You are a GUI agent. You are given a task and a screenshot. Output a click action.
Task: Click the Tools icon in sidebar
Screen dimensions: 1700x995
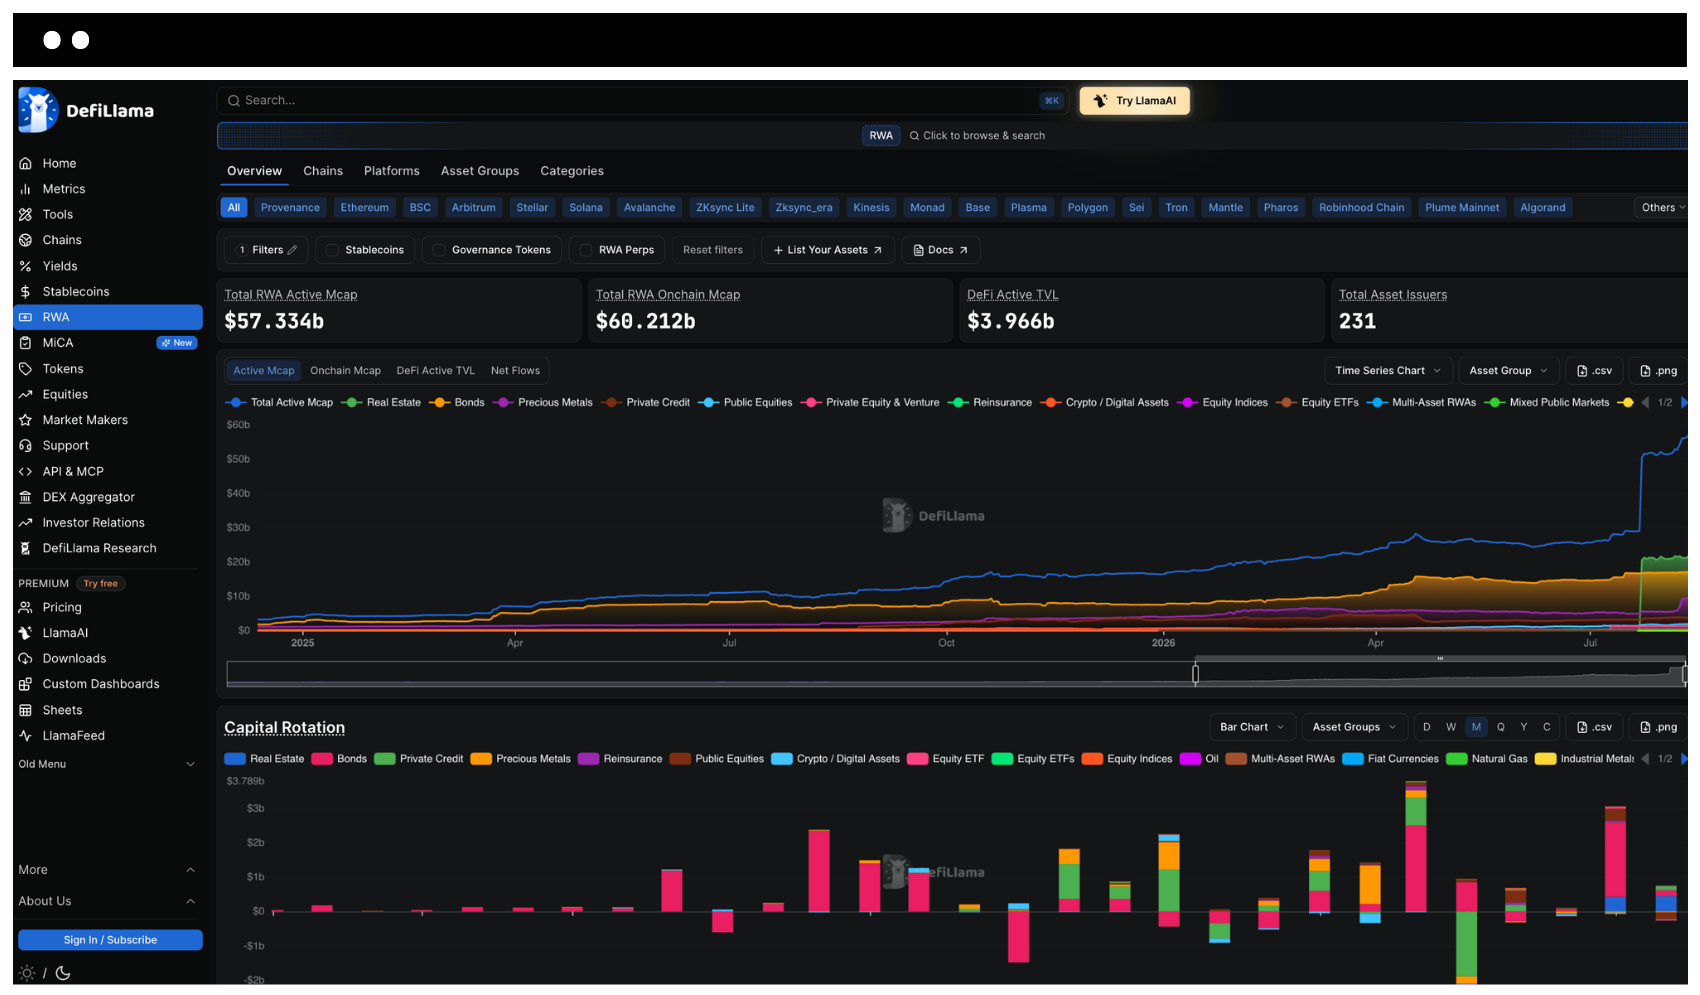[26, 214]
